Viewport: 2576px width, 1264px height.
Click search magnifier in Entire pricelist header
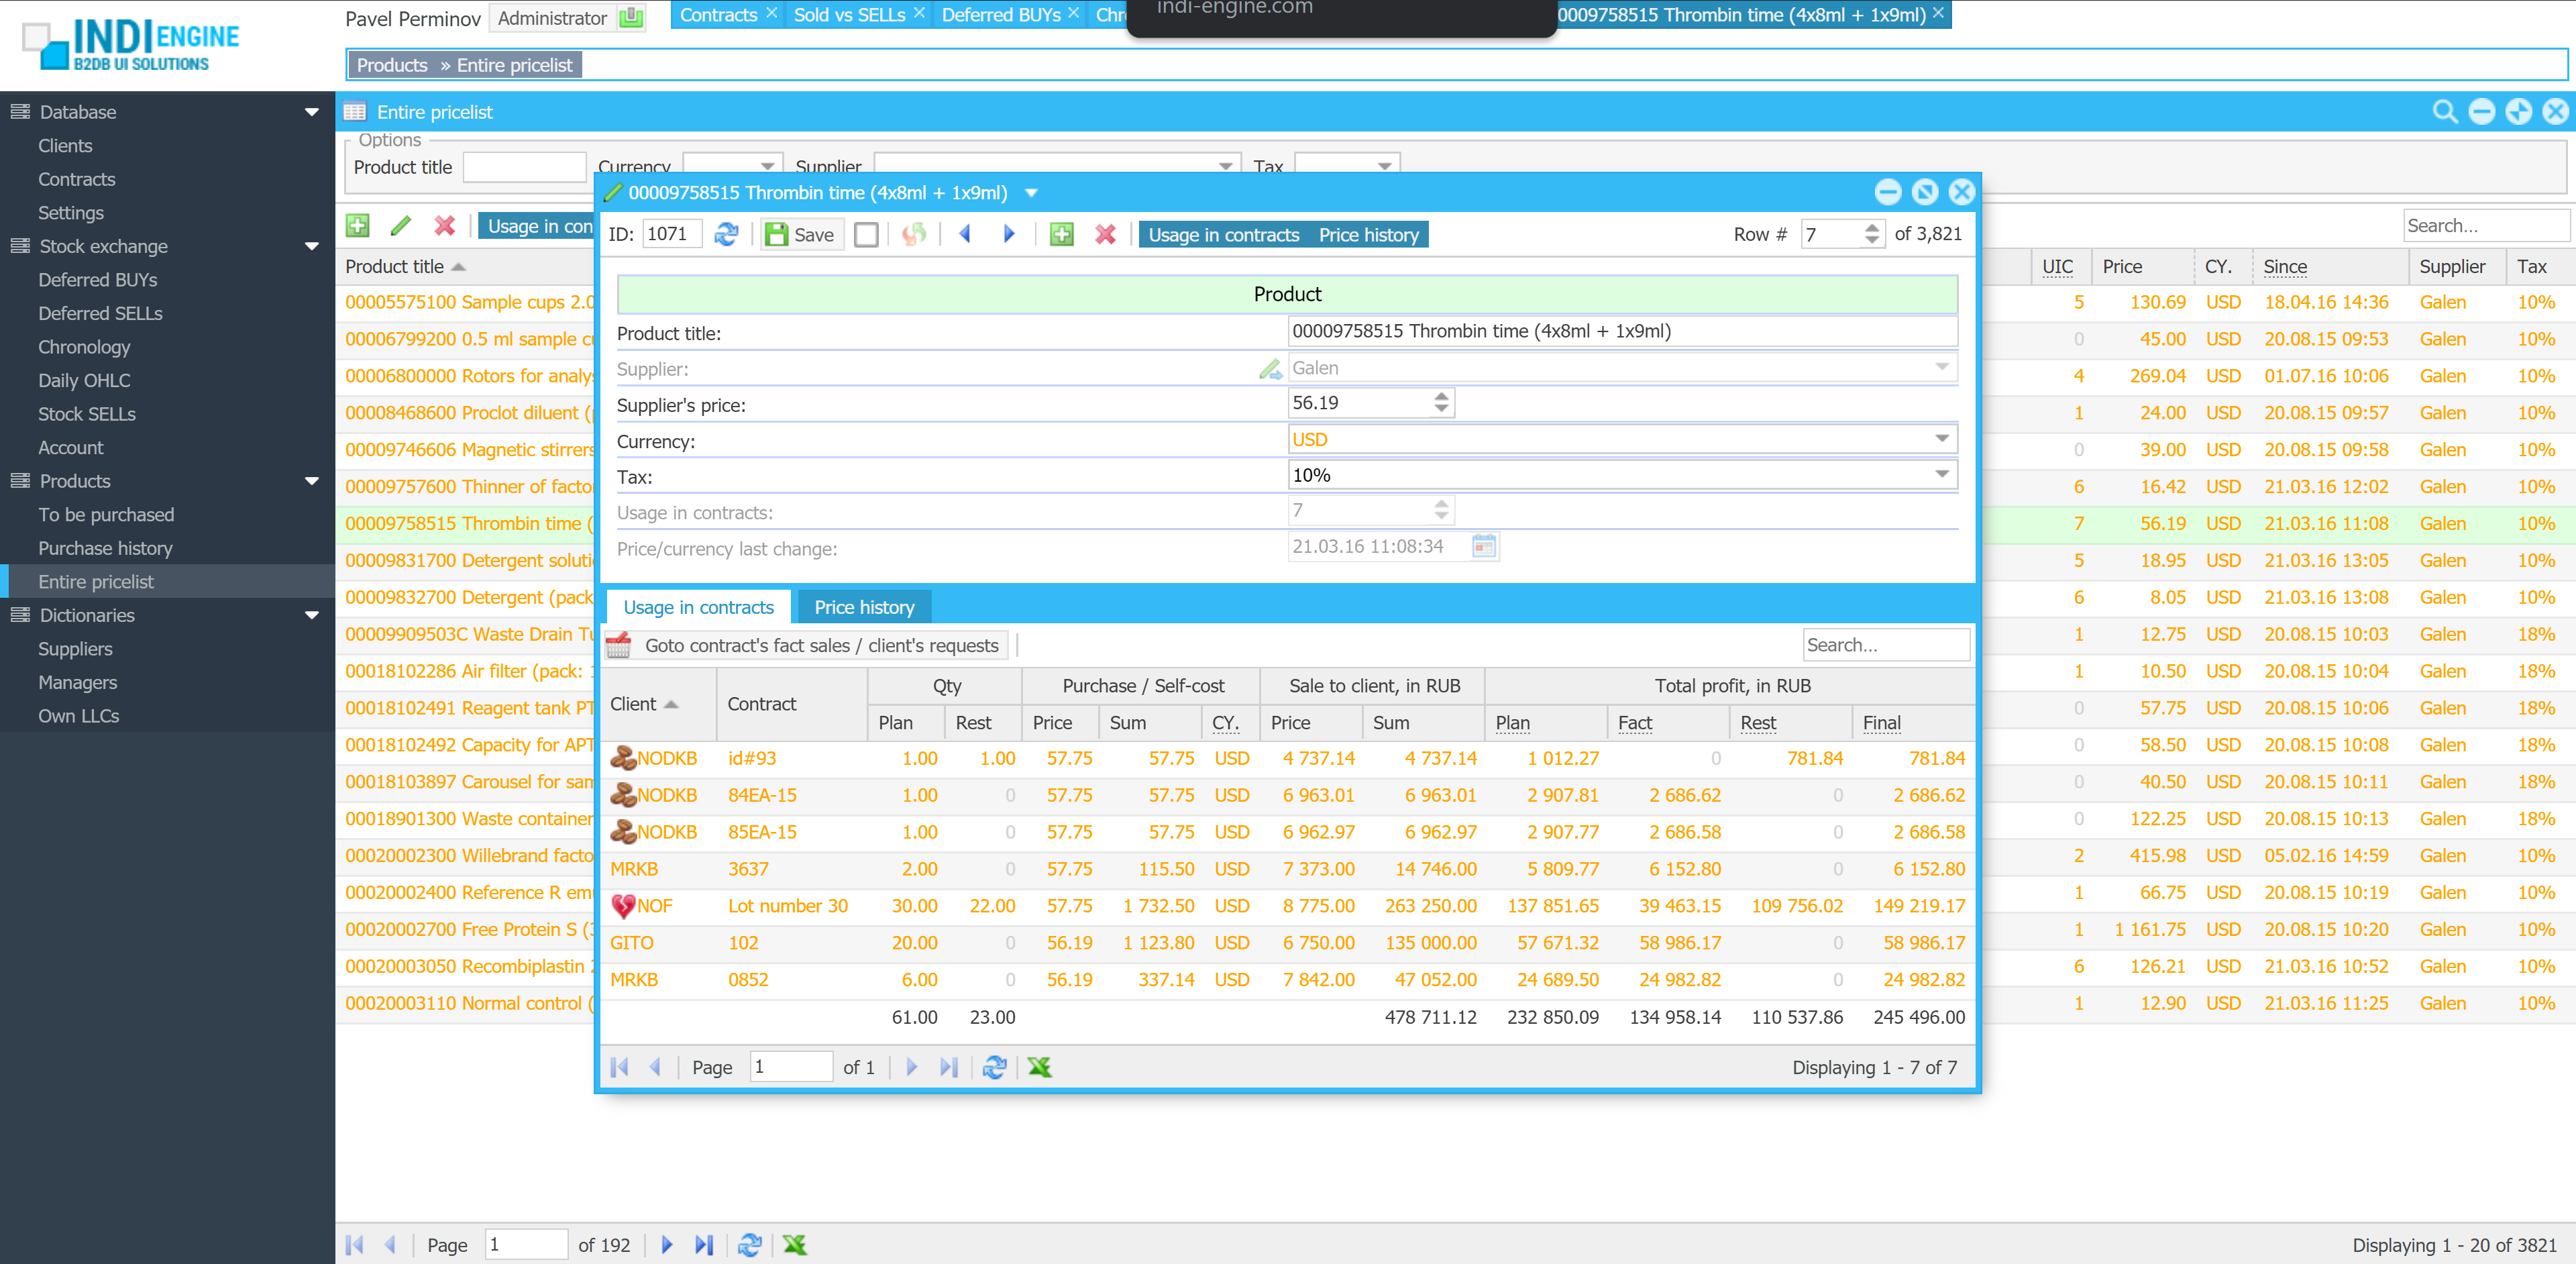[2444, 112]
